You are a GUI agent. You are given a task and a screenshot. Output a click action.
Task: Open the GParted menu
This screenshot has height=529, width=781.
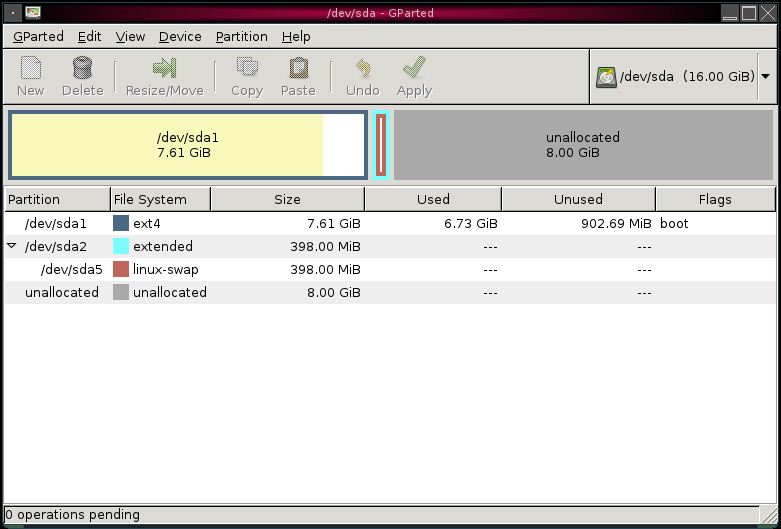click(38, 36)
